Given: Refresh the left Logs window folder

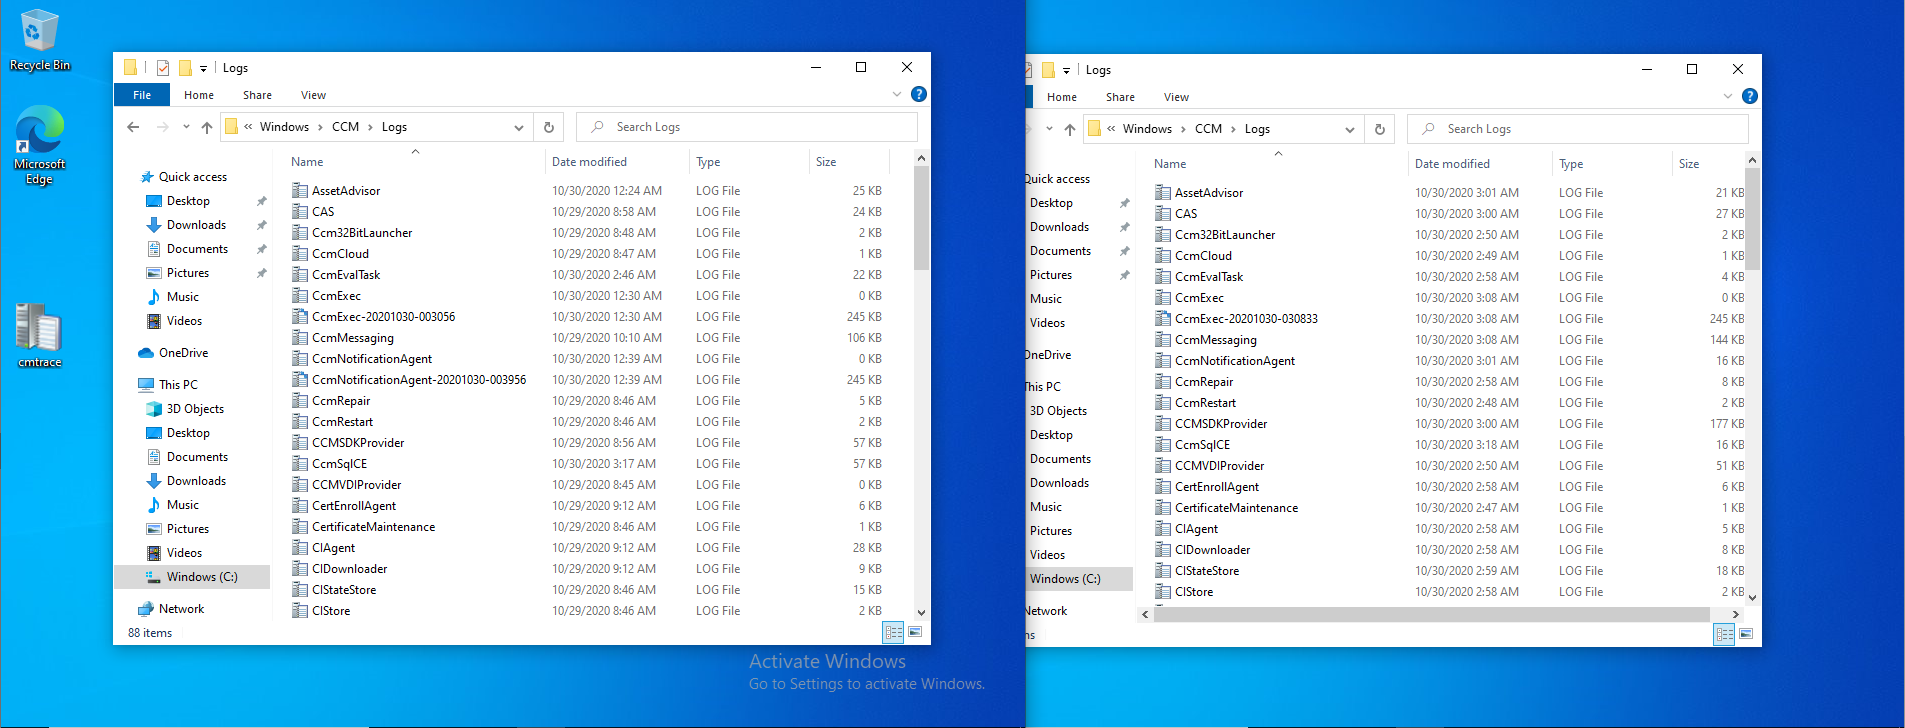Looking at the screenshot, I should coord(549,127).
